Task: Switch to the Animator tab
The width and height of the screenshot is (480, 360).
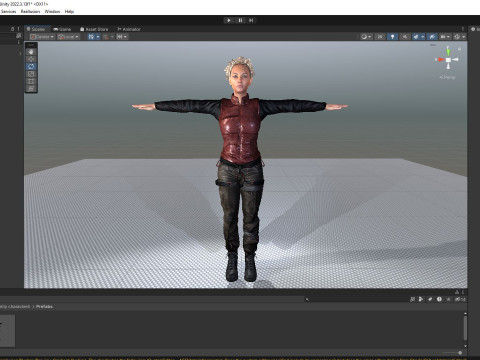Action: click(x=129, y=29)
